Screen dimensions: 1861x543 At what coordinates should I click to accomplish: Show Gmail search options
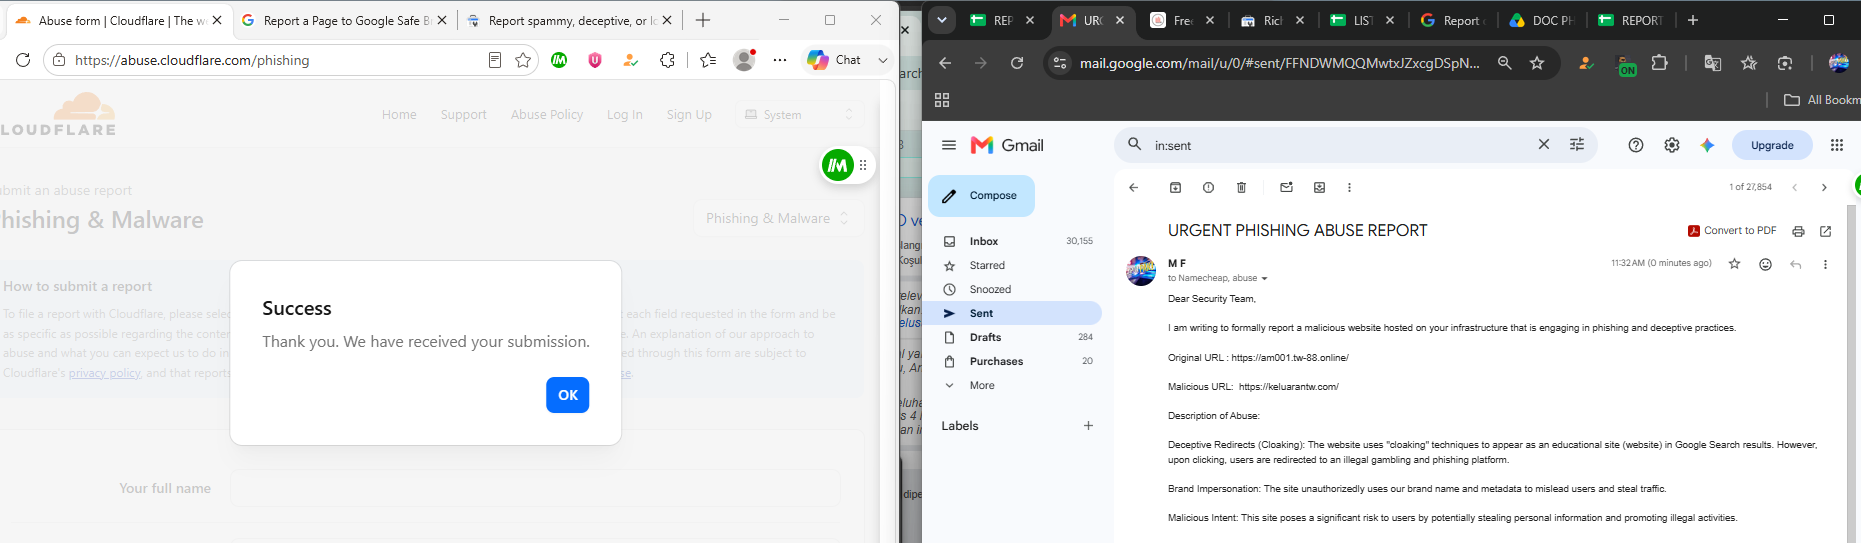tap(1577, 145)
